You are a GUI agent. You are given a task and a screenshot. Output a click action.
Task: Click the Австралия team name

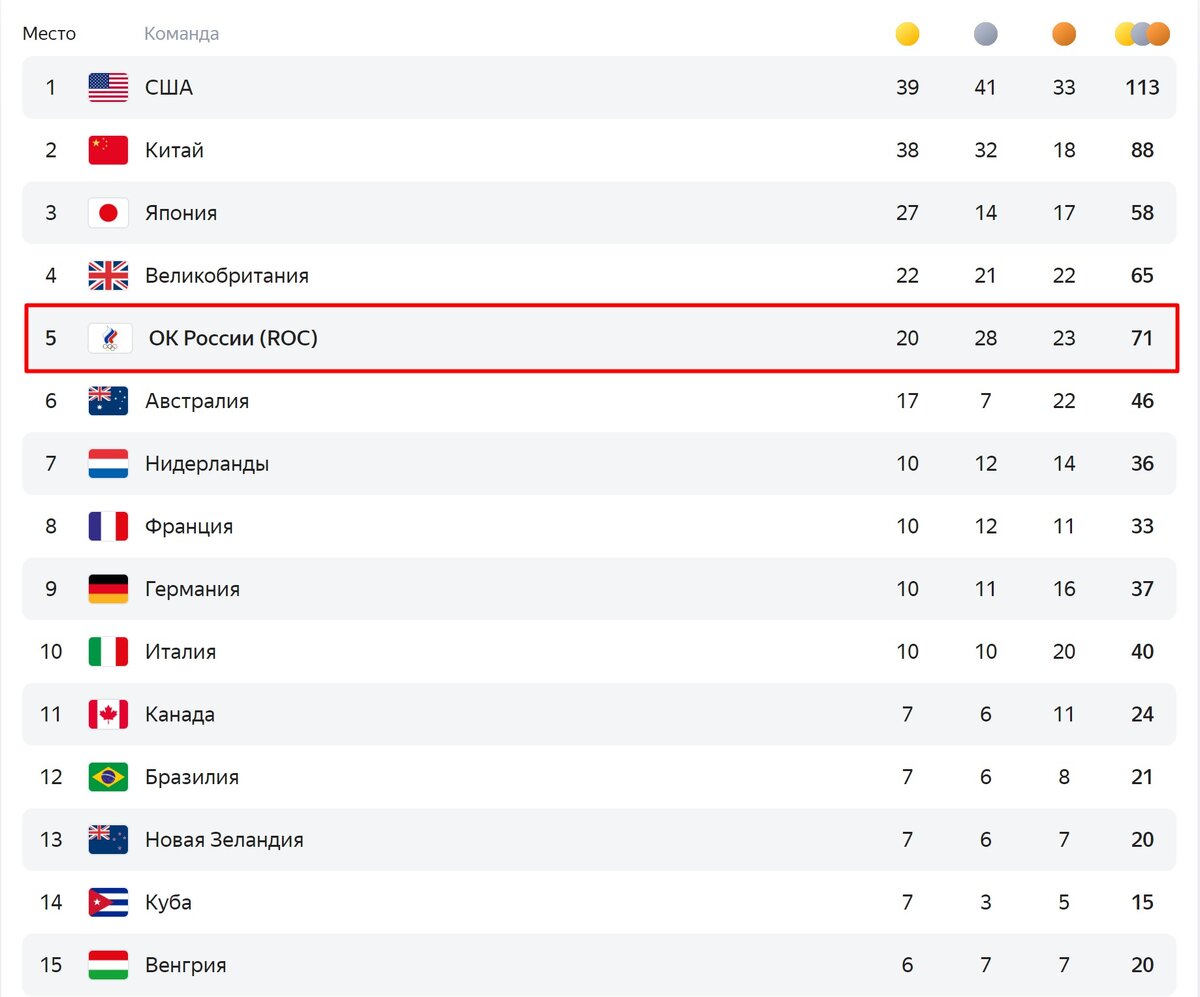(x=197, y=401)
